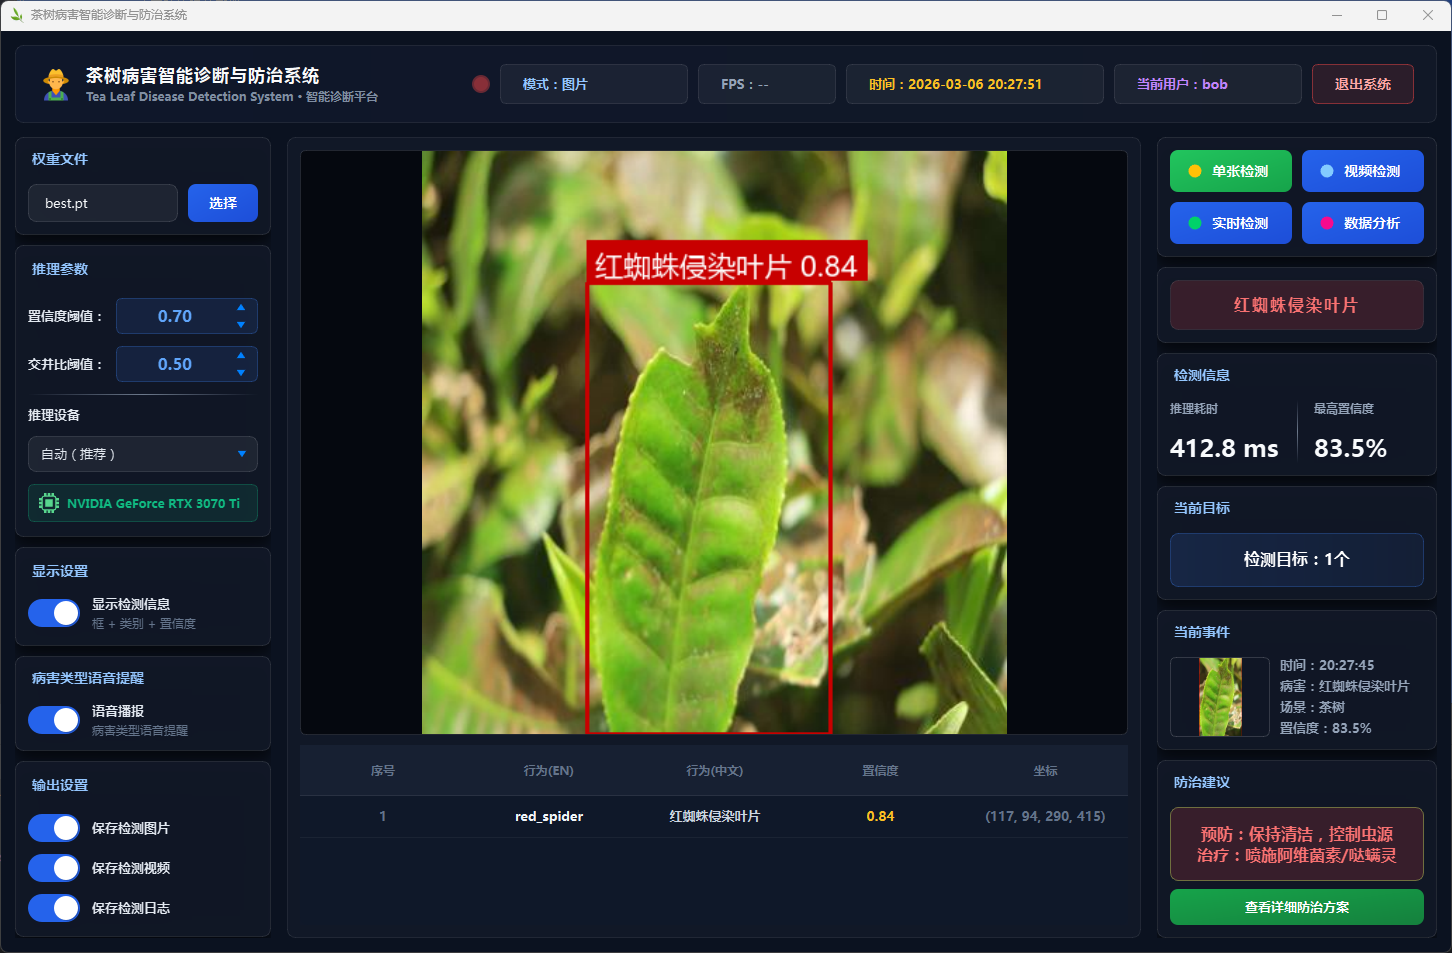
Task: Decrease the IoU threshold with down arrow
Action: (x=241, y=373)
